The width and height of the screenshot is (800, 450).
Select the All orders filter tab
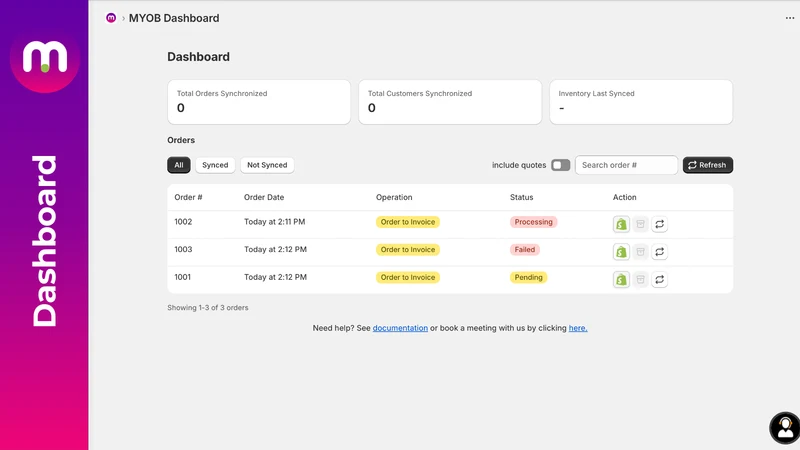(x=179, y=165)
